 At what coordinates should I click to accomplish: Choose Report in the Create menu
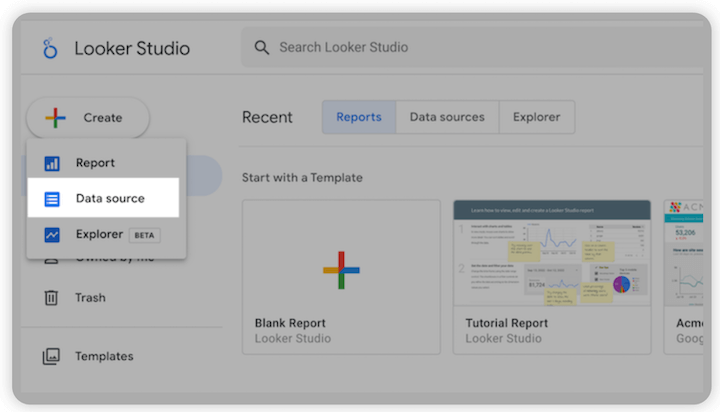[96, 163]
